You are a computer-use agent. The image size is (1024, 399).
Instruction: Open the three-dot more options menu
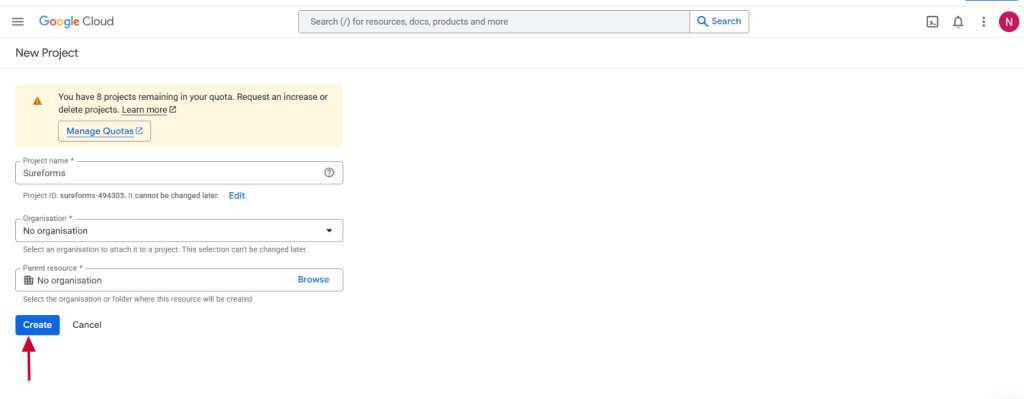click(984, 22)
